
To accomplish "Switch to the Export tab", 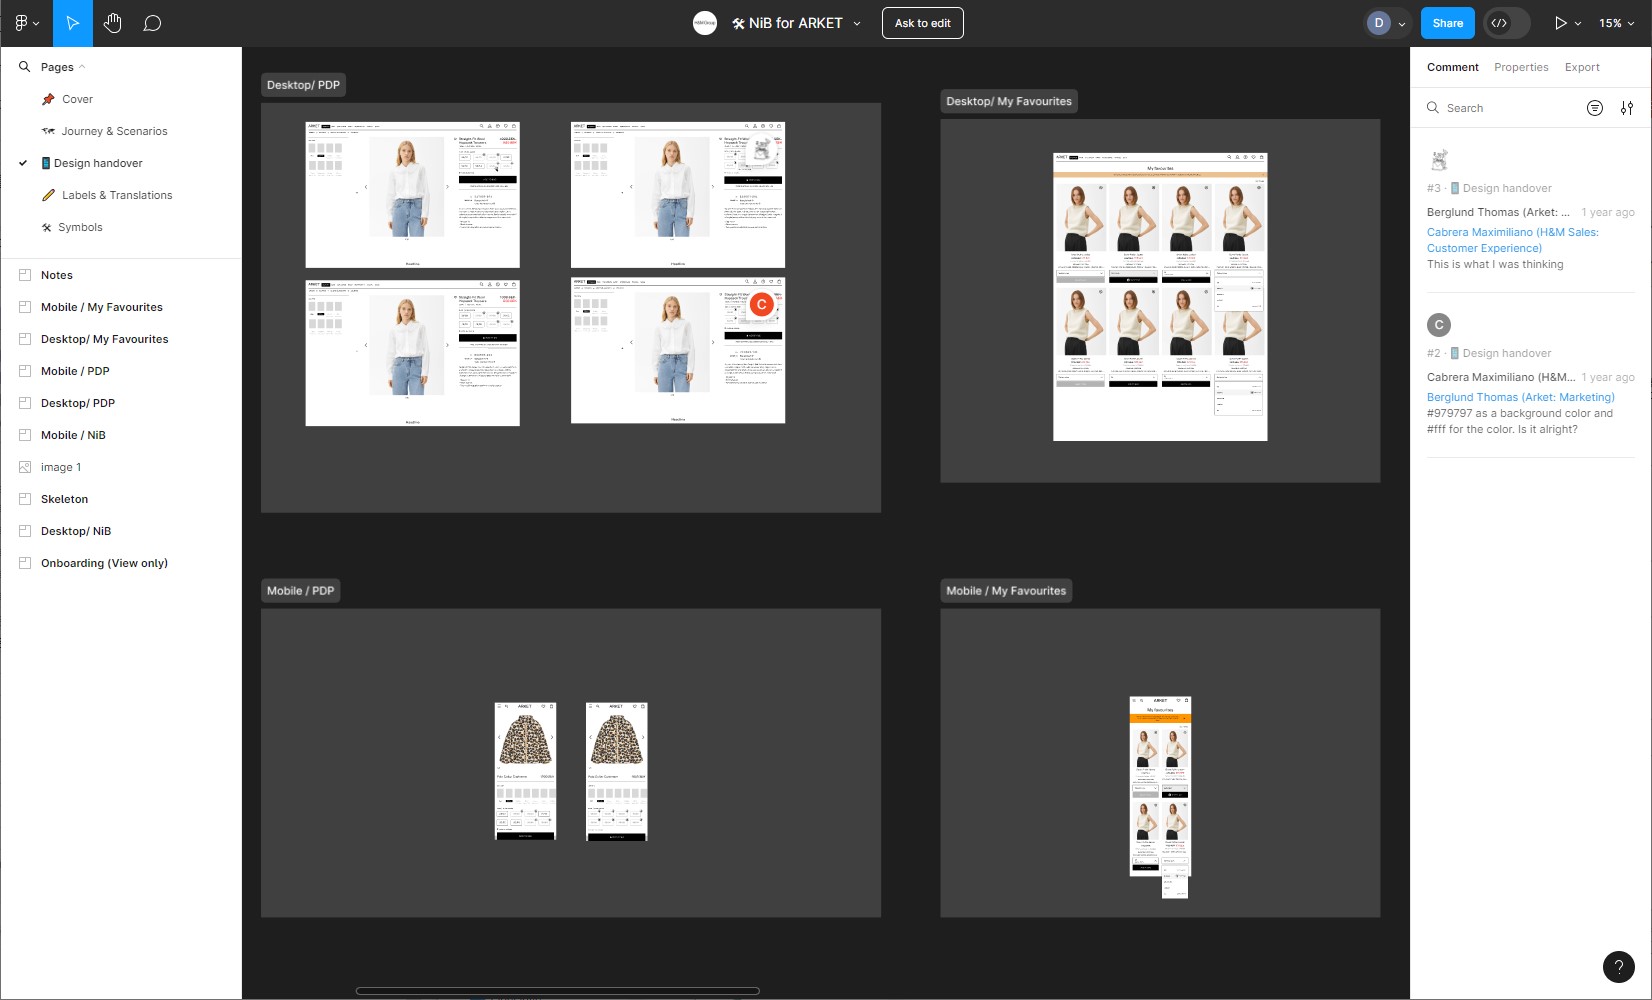I will (1582, 67).
